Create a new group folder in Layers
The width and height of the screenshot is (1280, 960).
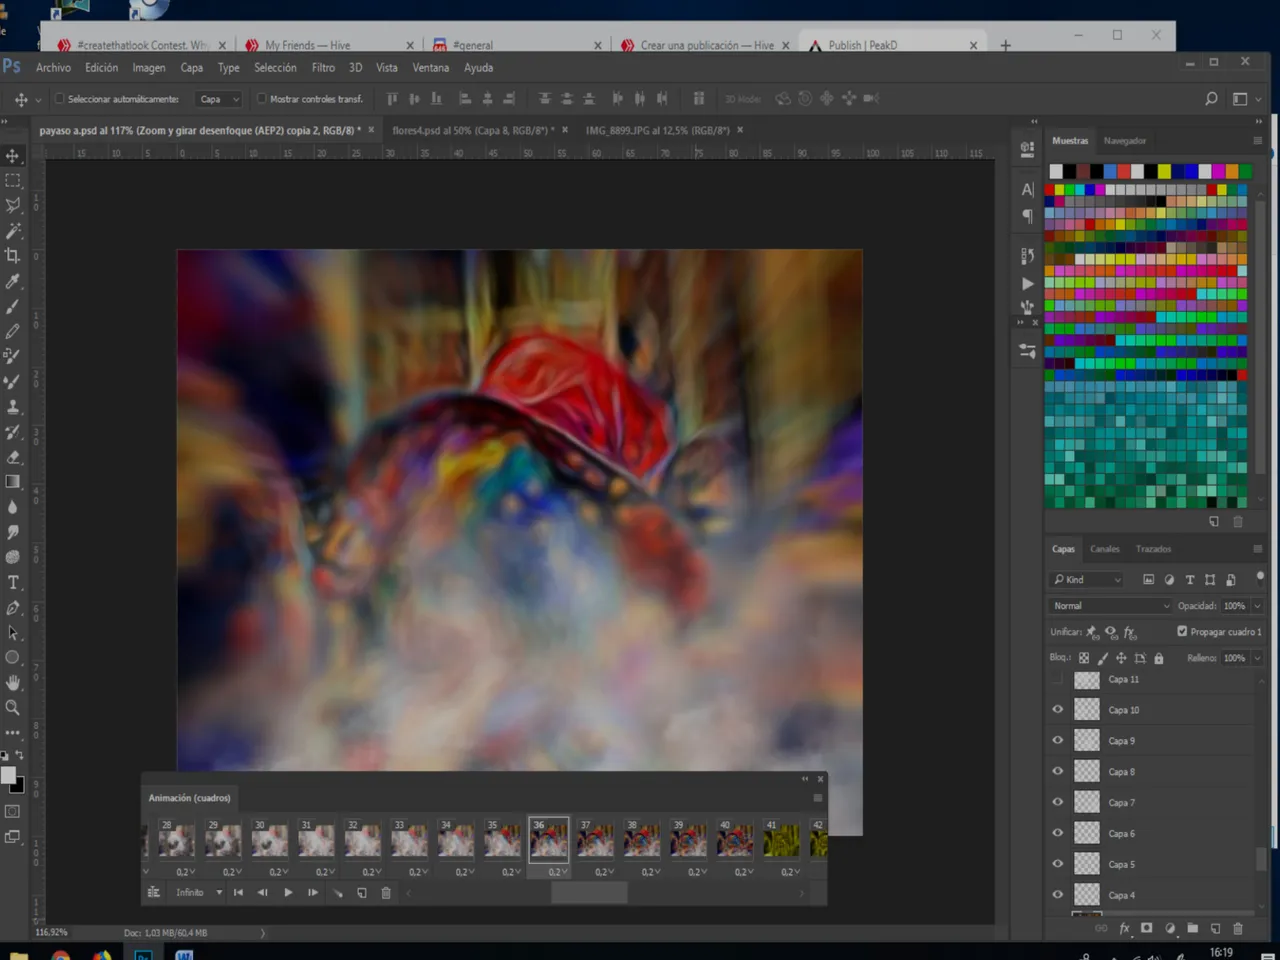click(x=1193, y=928)
